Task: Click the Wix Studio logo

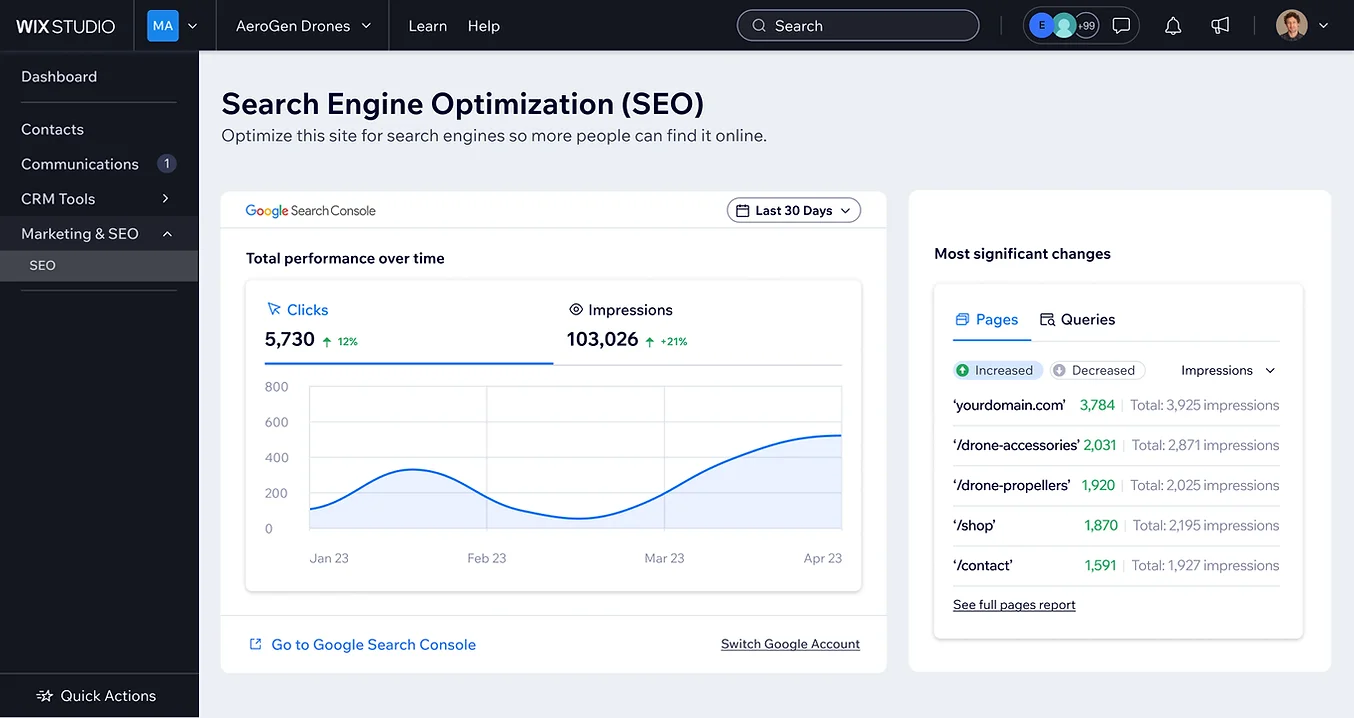Action: tap(66, 26)
